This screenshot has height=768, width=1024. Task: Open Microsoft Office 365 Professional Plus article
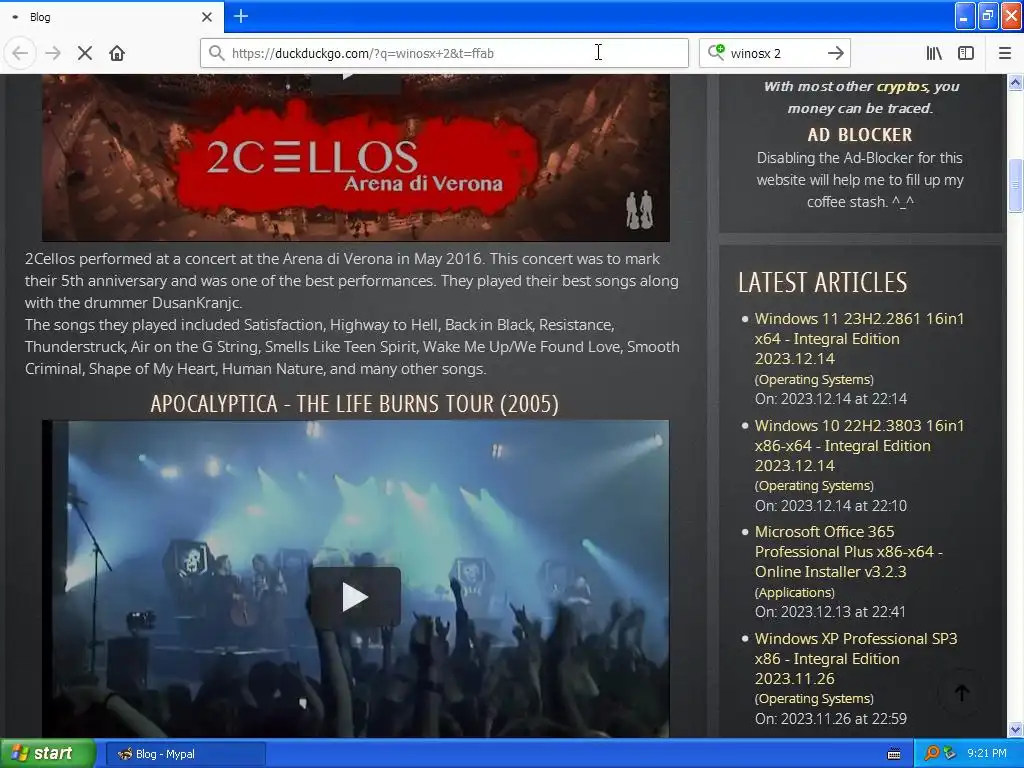[x=848, y=552]
